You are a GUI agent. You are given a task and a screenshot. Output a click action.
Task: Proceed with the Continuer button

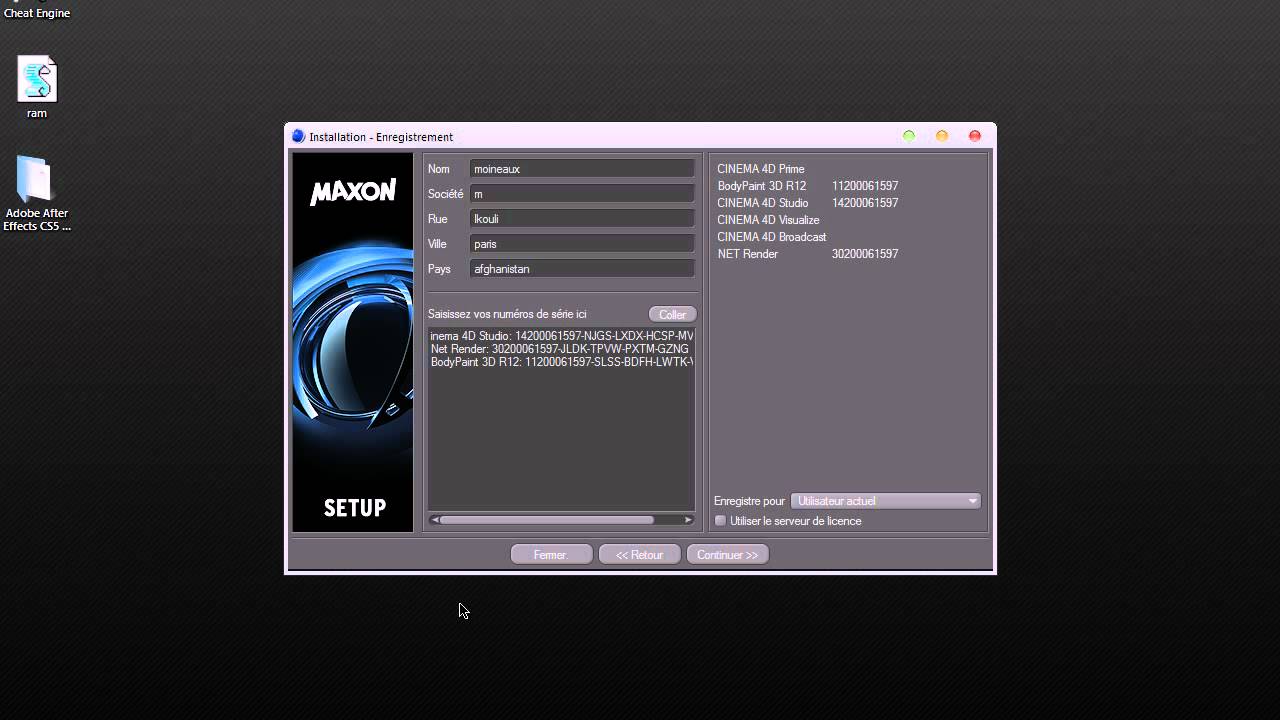[x=727, y=555]
